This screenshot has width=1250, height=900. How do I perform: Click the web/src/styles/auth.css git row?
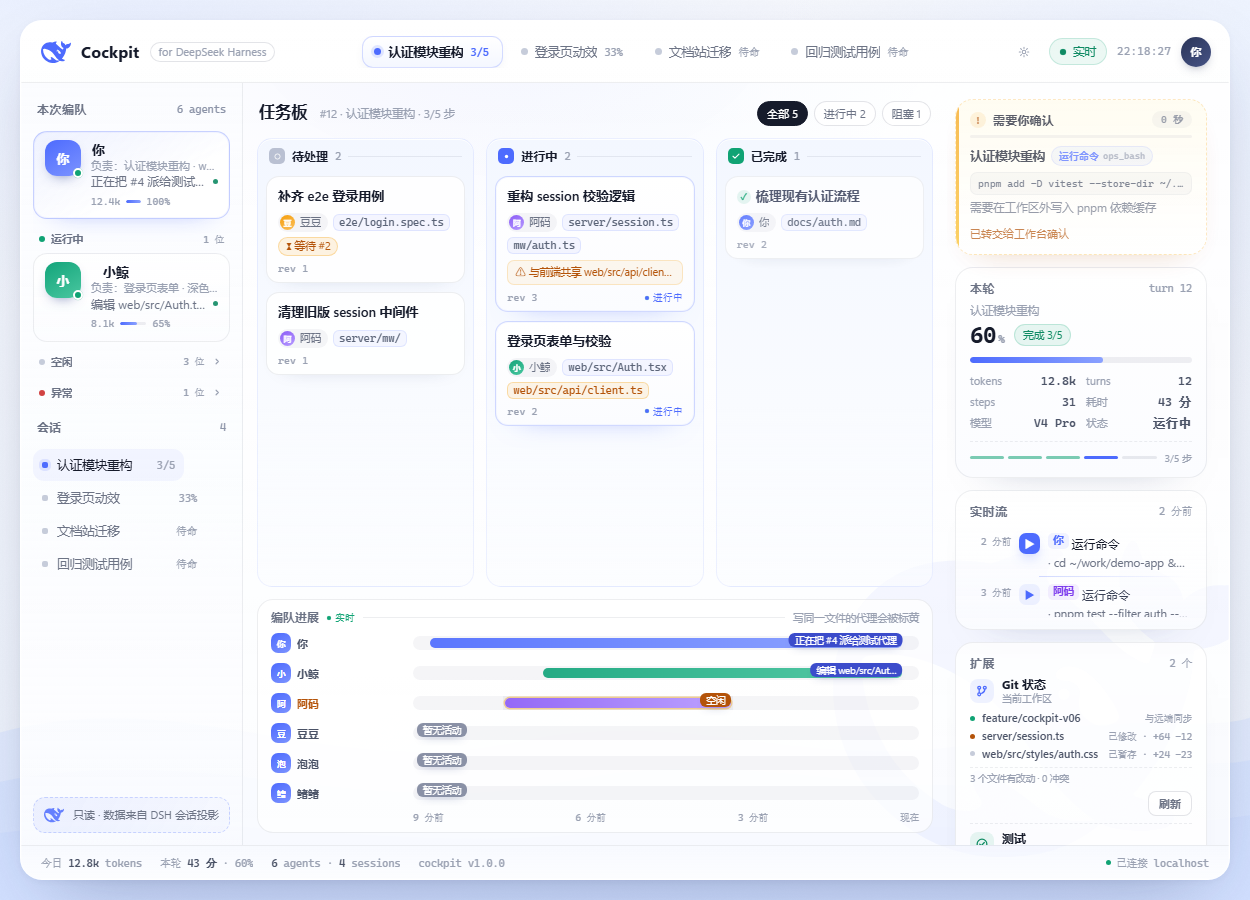[1081, 754]
